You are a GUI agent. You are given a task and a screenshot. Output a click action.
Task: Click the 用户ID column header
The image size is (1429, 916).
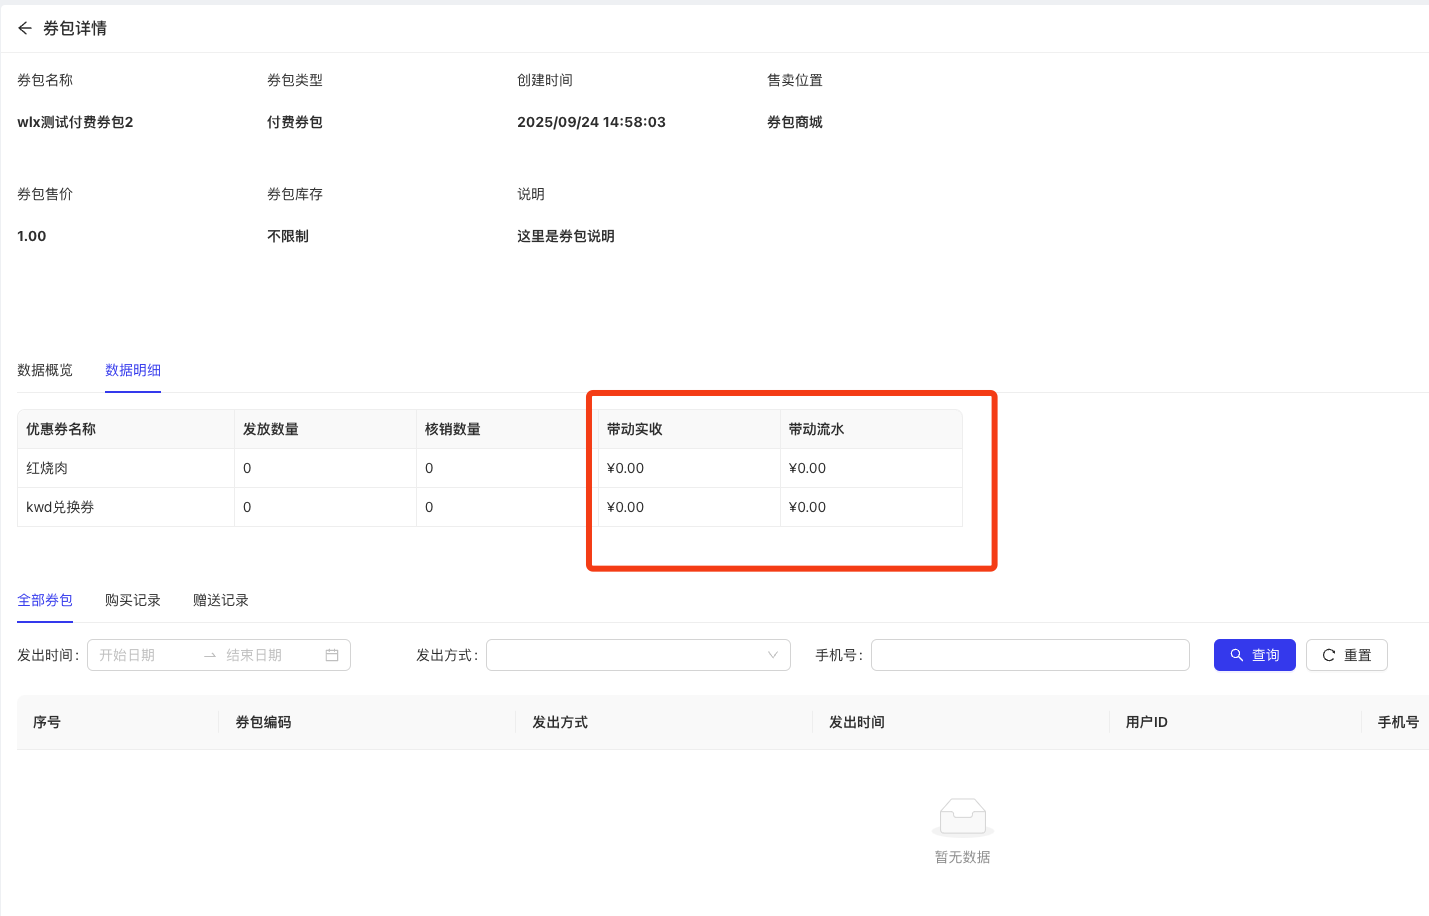tap(1147, 722)
